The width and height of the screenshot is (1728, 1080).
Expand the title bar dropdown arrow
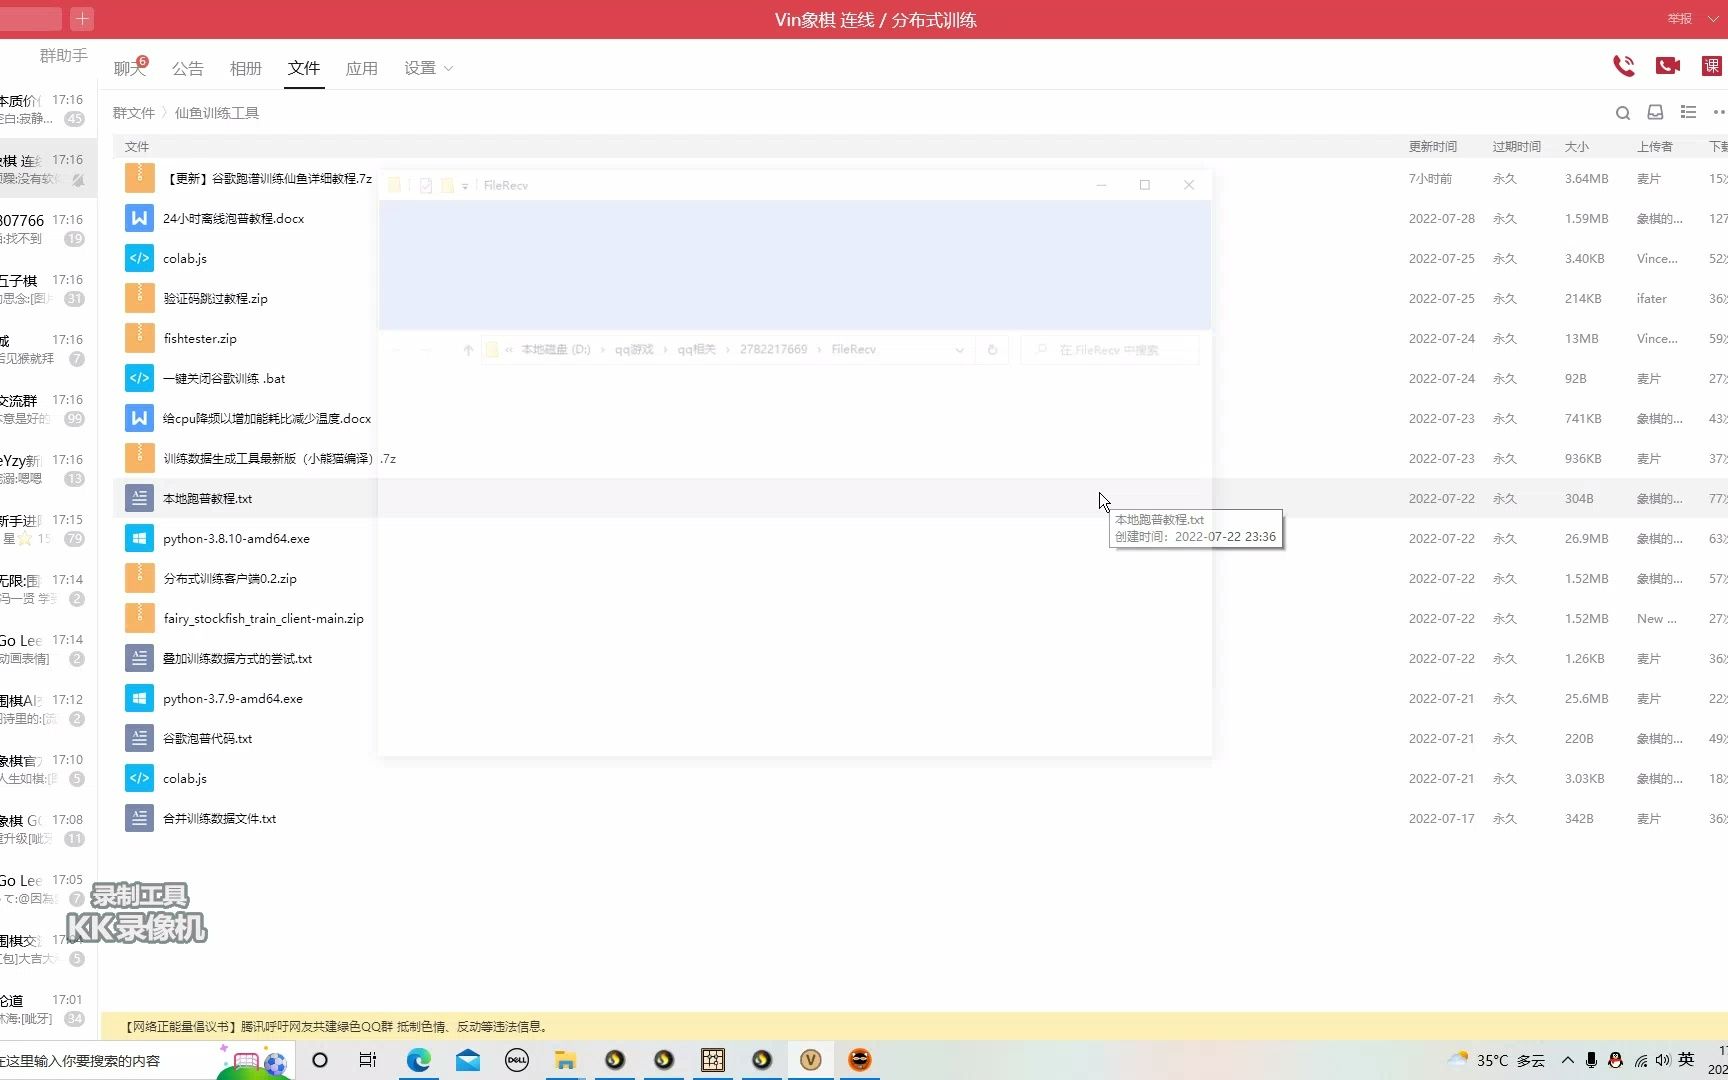tap(1713, 19)
